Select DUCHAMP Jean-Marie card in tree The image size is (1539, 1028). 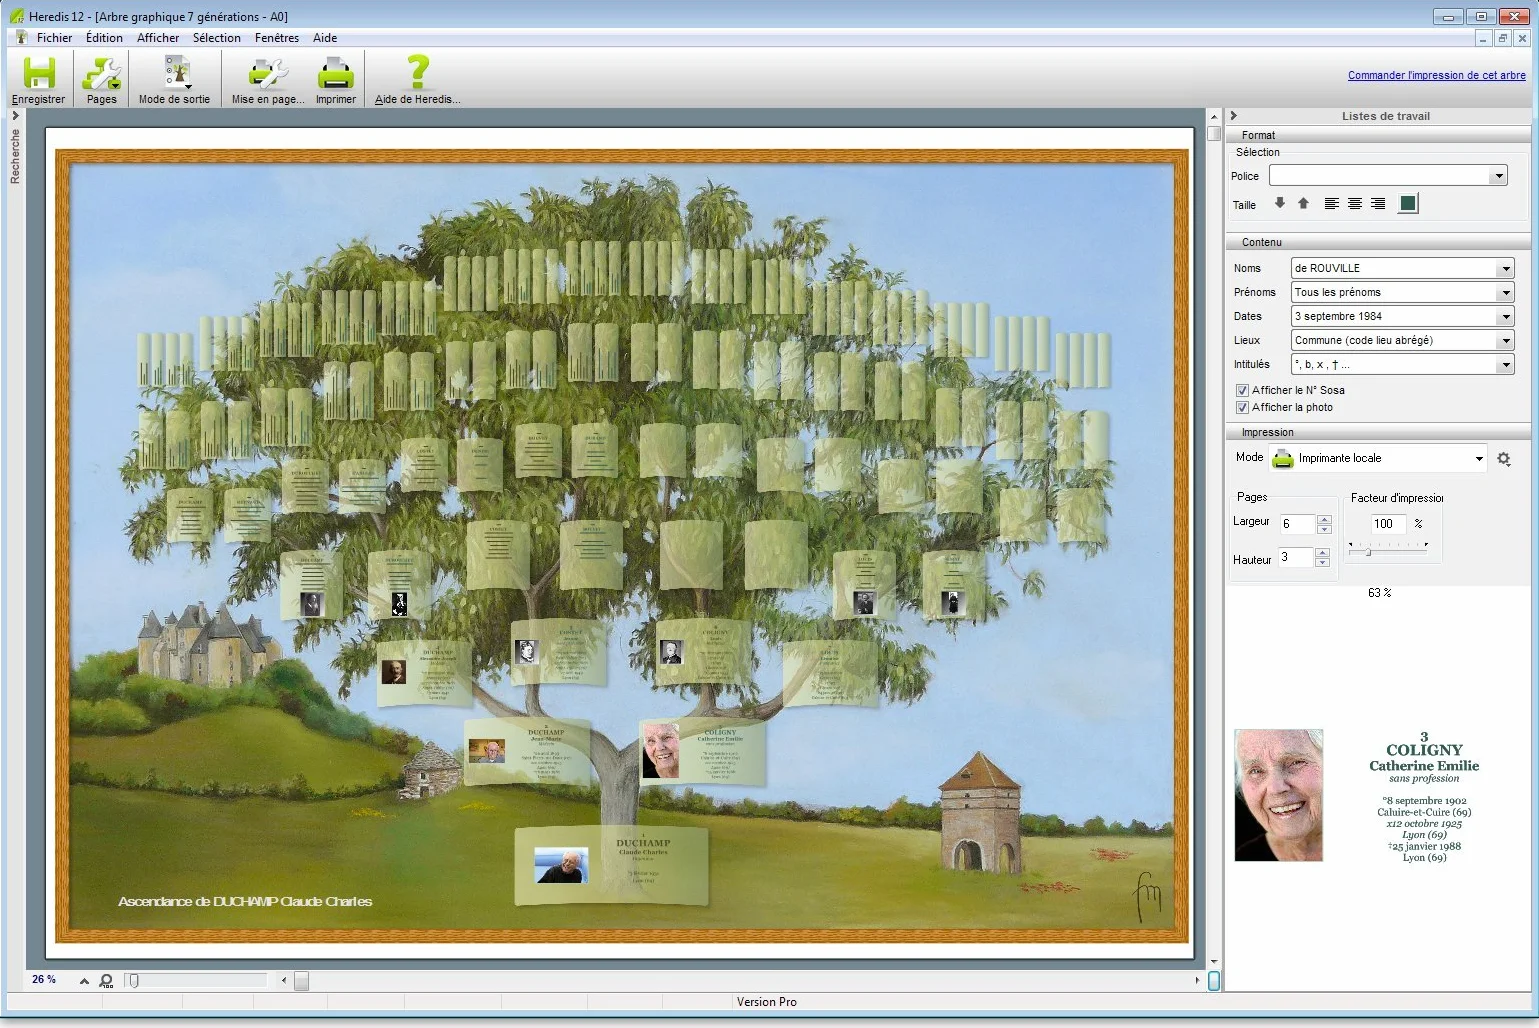click(x=528, y=751)
